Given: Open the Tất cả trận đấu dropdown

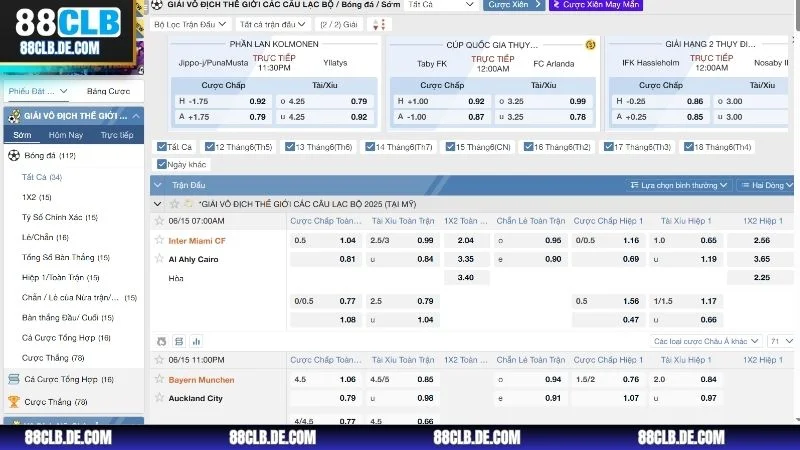Looking at the screenshot, I should click(x=273, y=24).
